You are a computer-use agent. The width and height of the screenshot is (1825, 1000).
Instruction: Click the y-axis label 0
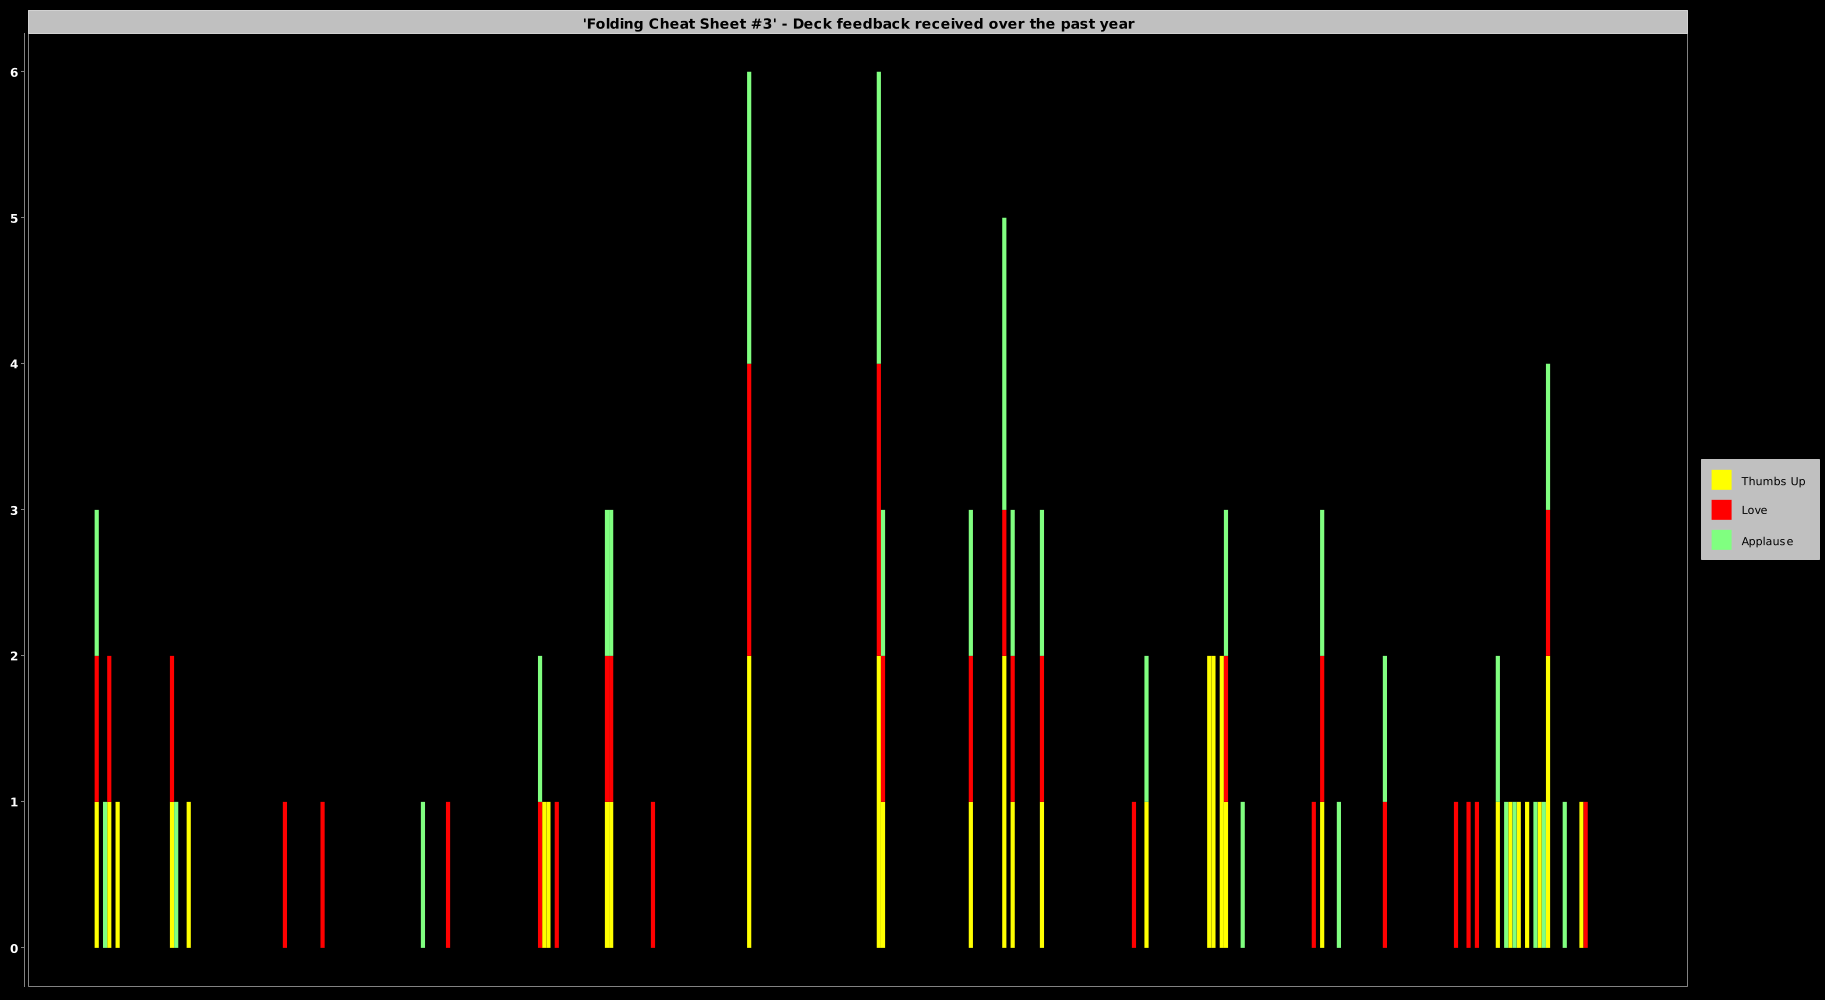[x=15, y=948]
